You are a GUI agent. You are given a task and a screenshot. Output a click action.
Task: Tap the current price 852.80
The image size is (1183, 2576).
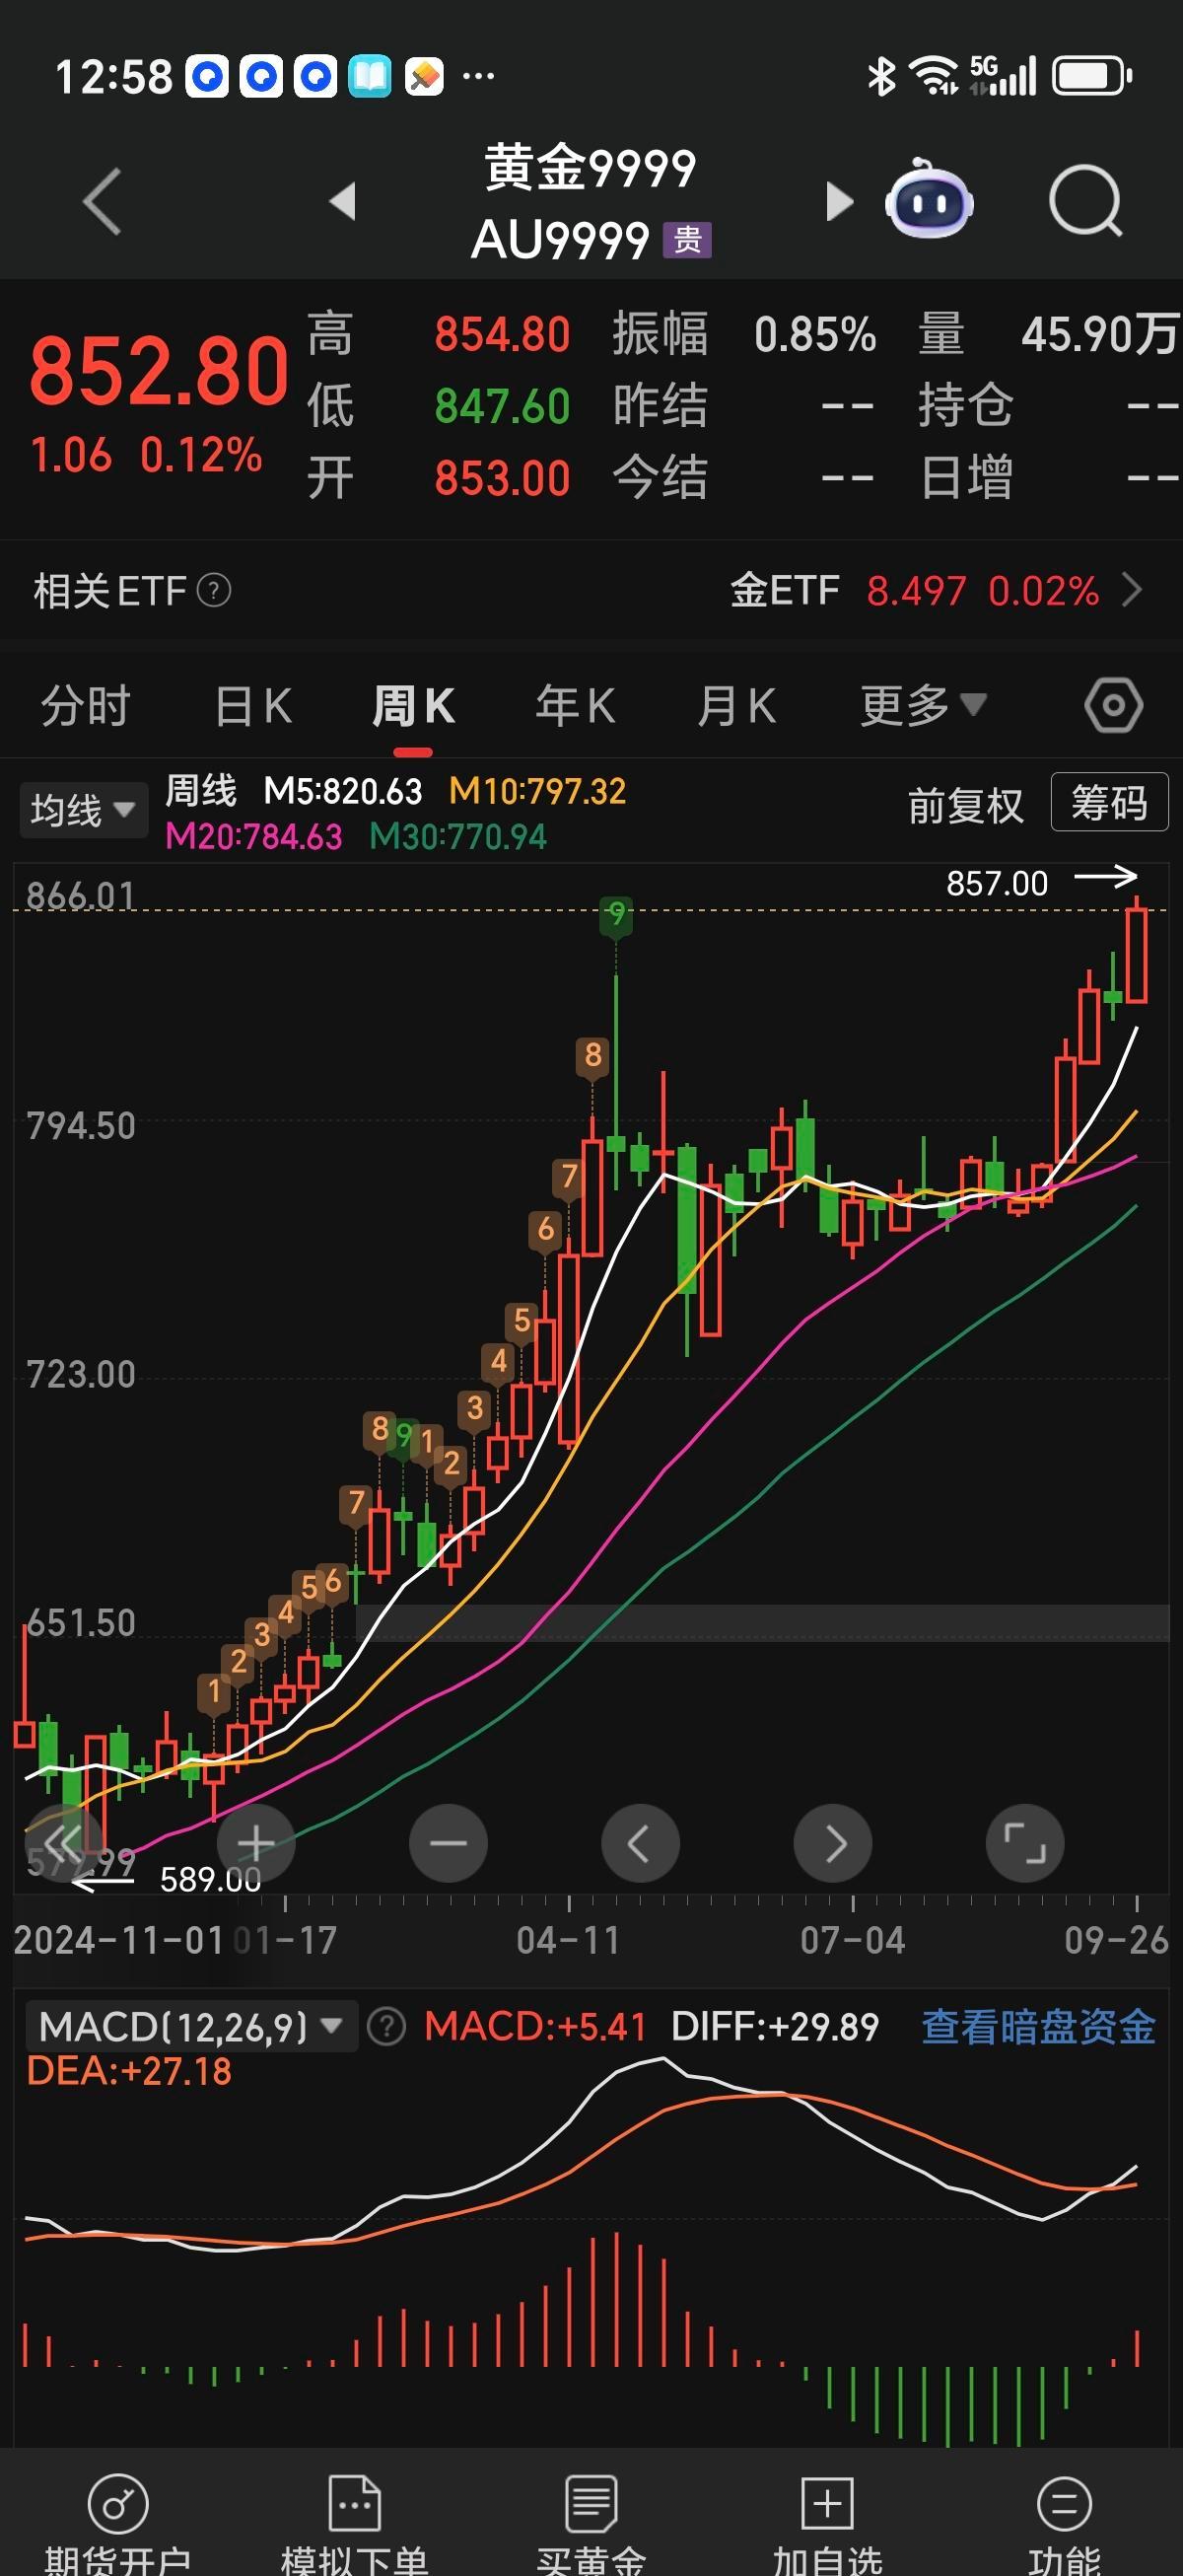[x=159, y=371]
